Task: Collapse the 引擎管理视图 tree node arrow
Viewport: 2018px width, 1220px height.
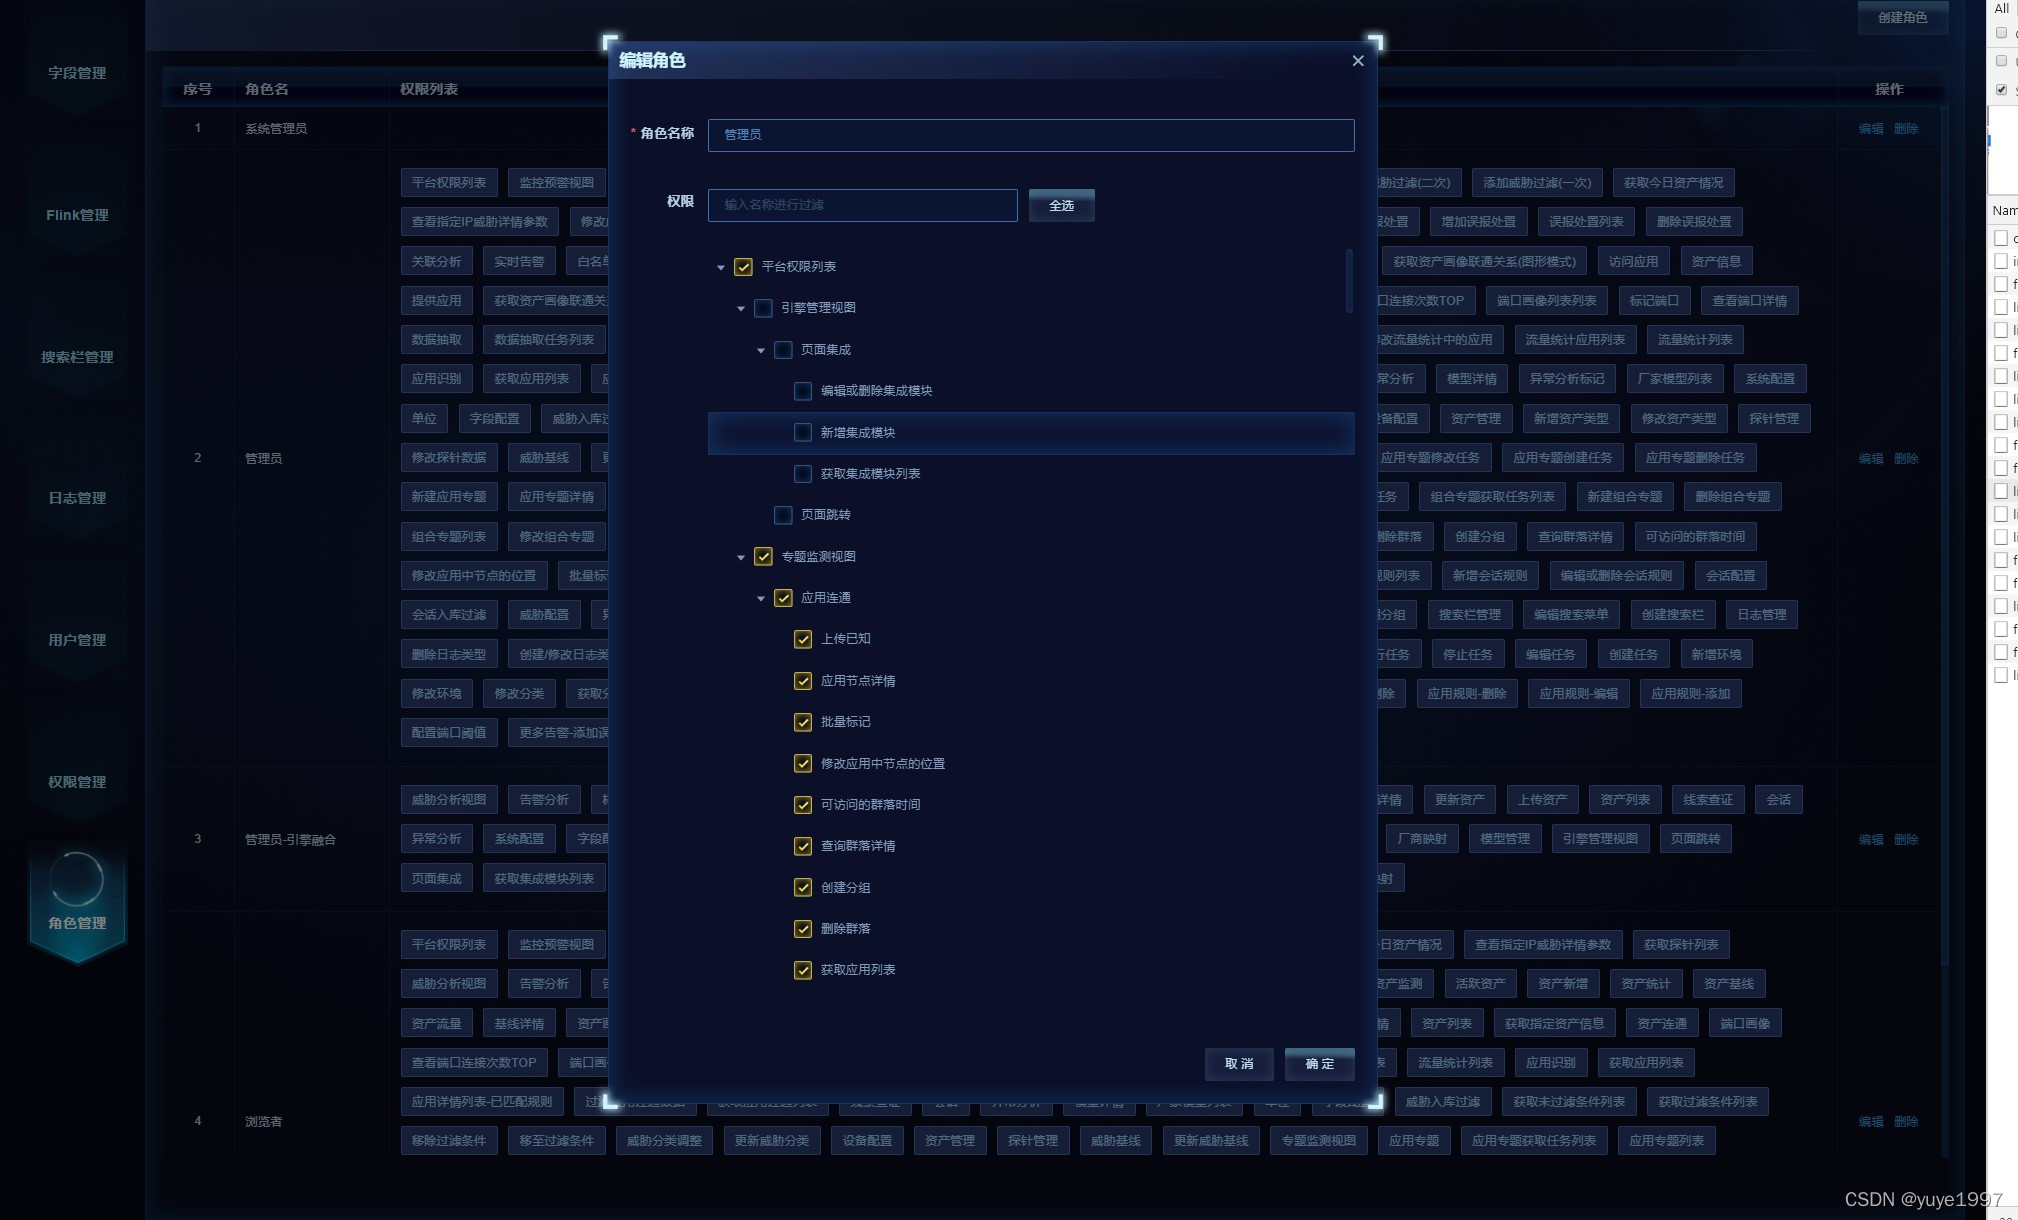Action: (741, 309)
